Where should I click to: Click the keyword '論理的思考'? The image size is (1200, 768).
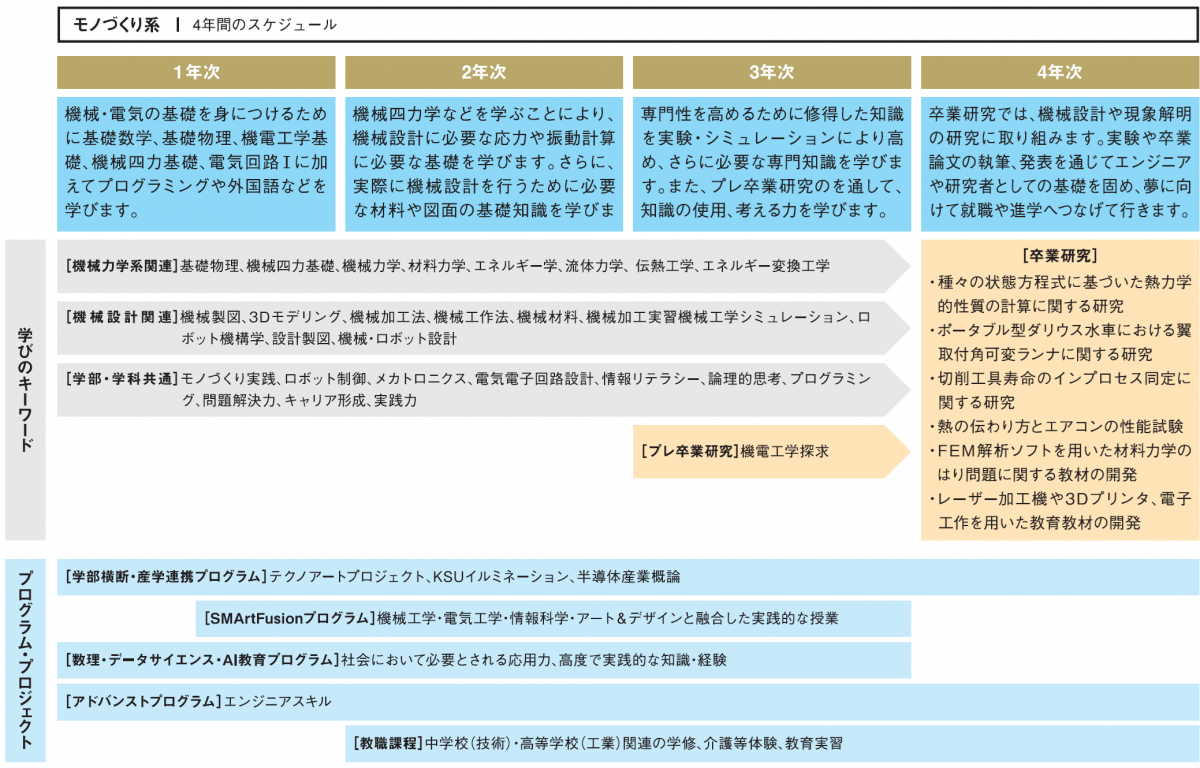click(745, 379)
